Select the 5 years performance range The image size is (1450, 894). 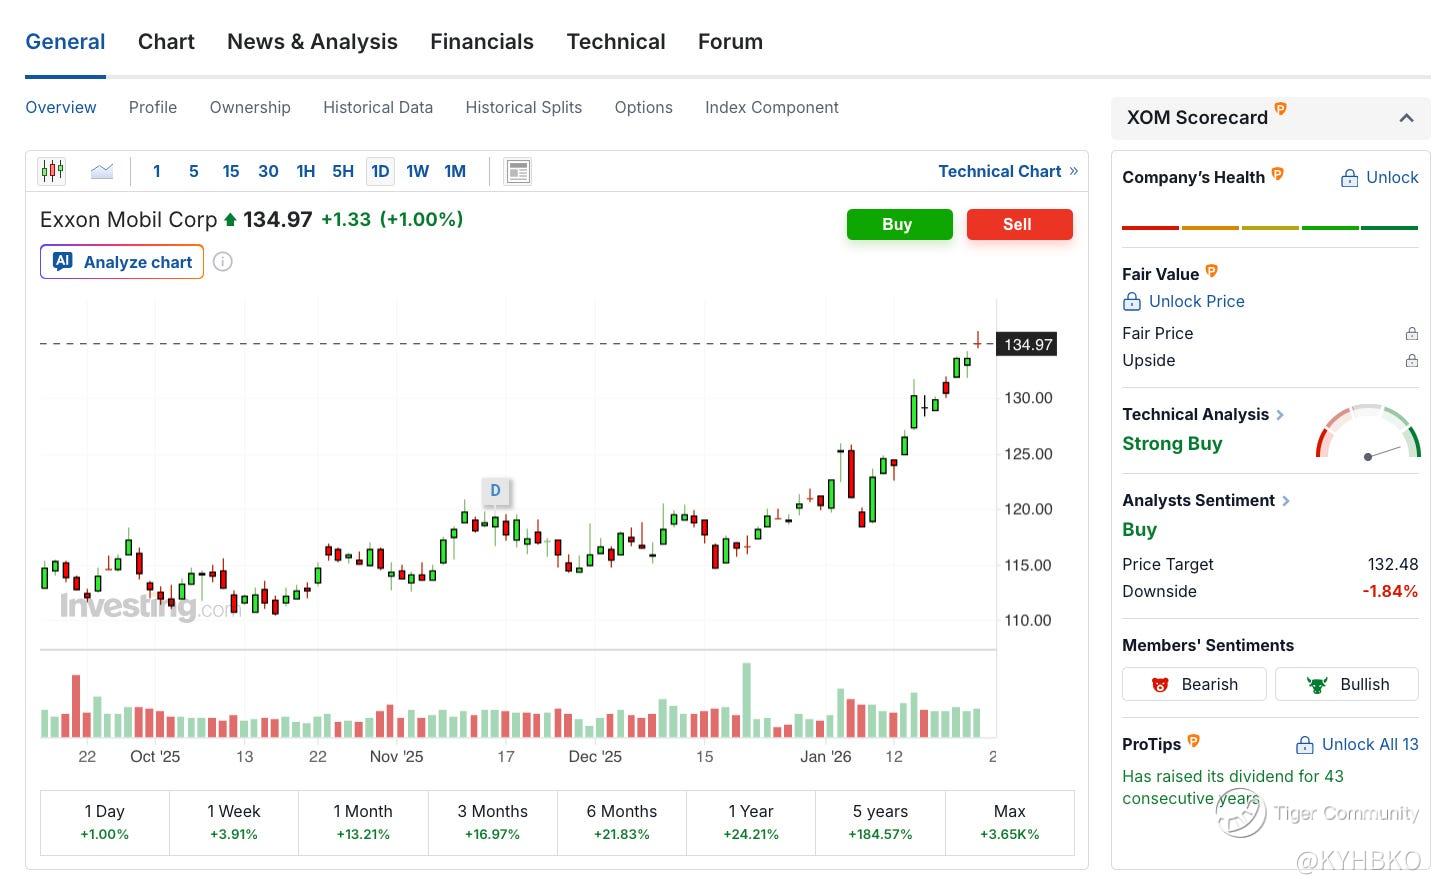tap(880, 822)
